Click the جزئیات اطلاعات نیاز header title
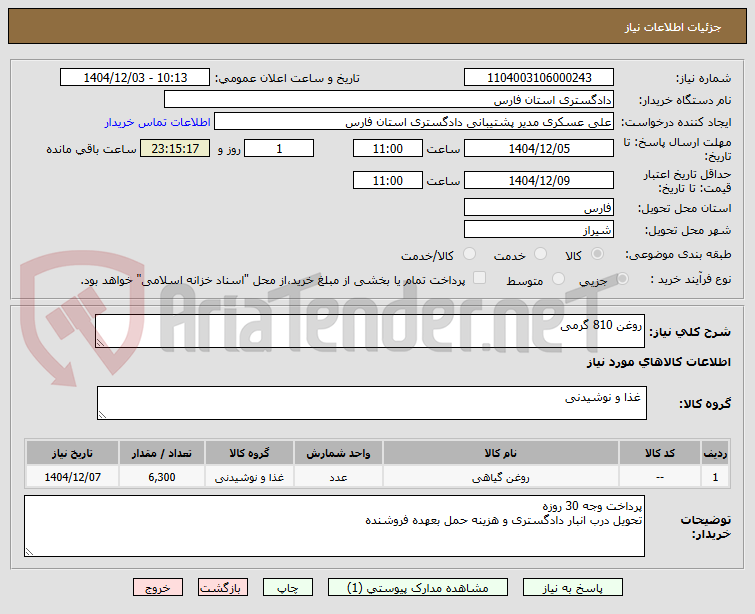This screenshot has height=614, width=755. 673,27
